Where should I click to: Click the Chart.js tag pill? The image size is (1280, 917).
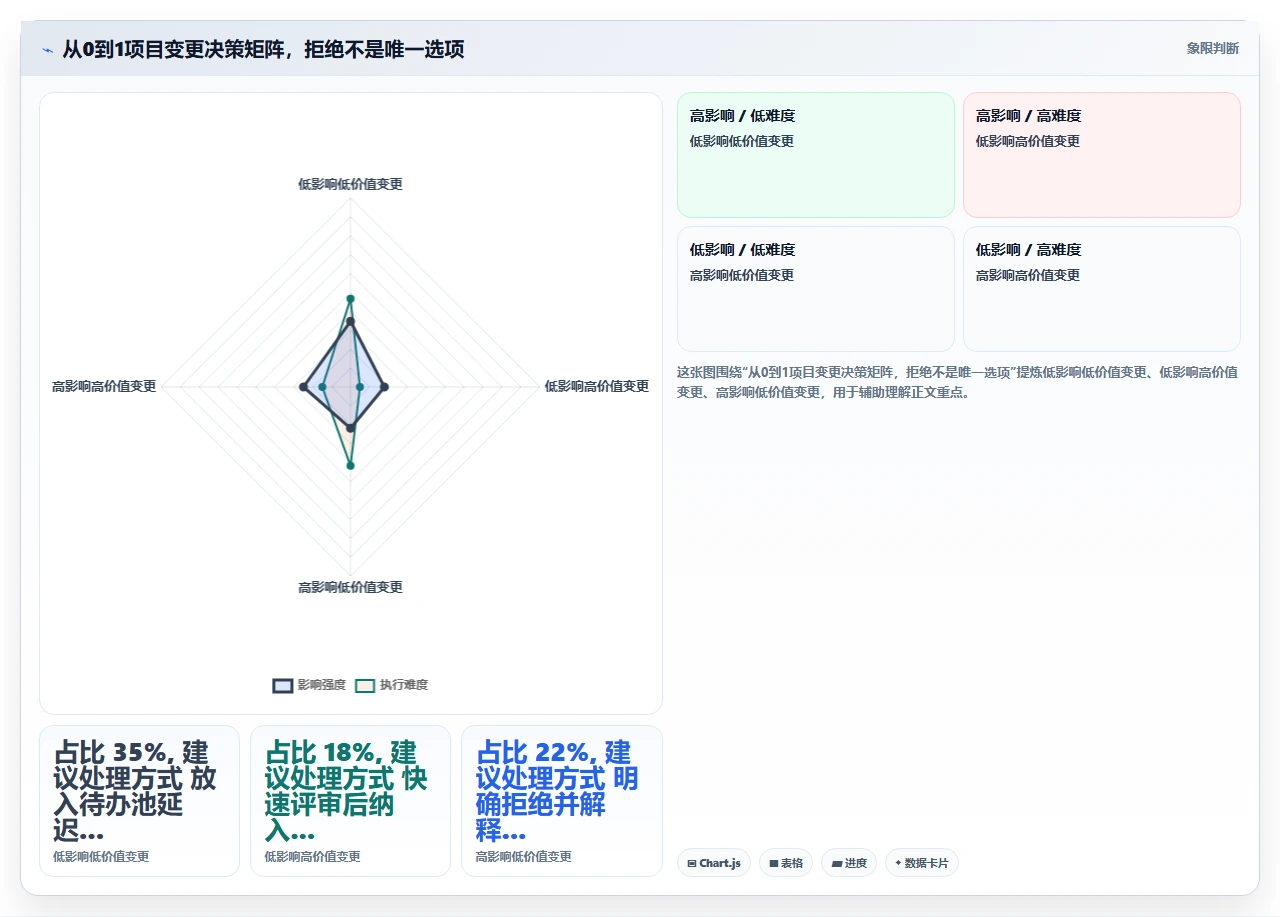click(x=714, y=862)
